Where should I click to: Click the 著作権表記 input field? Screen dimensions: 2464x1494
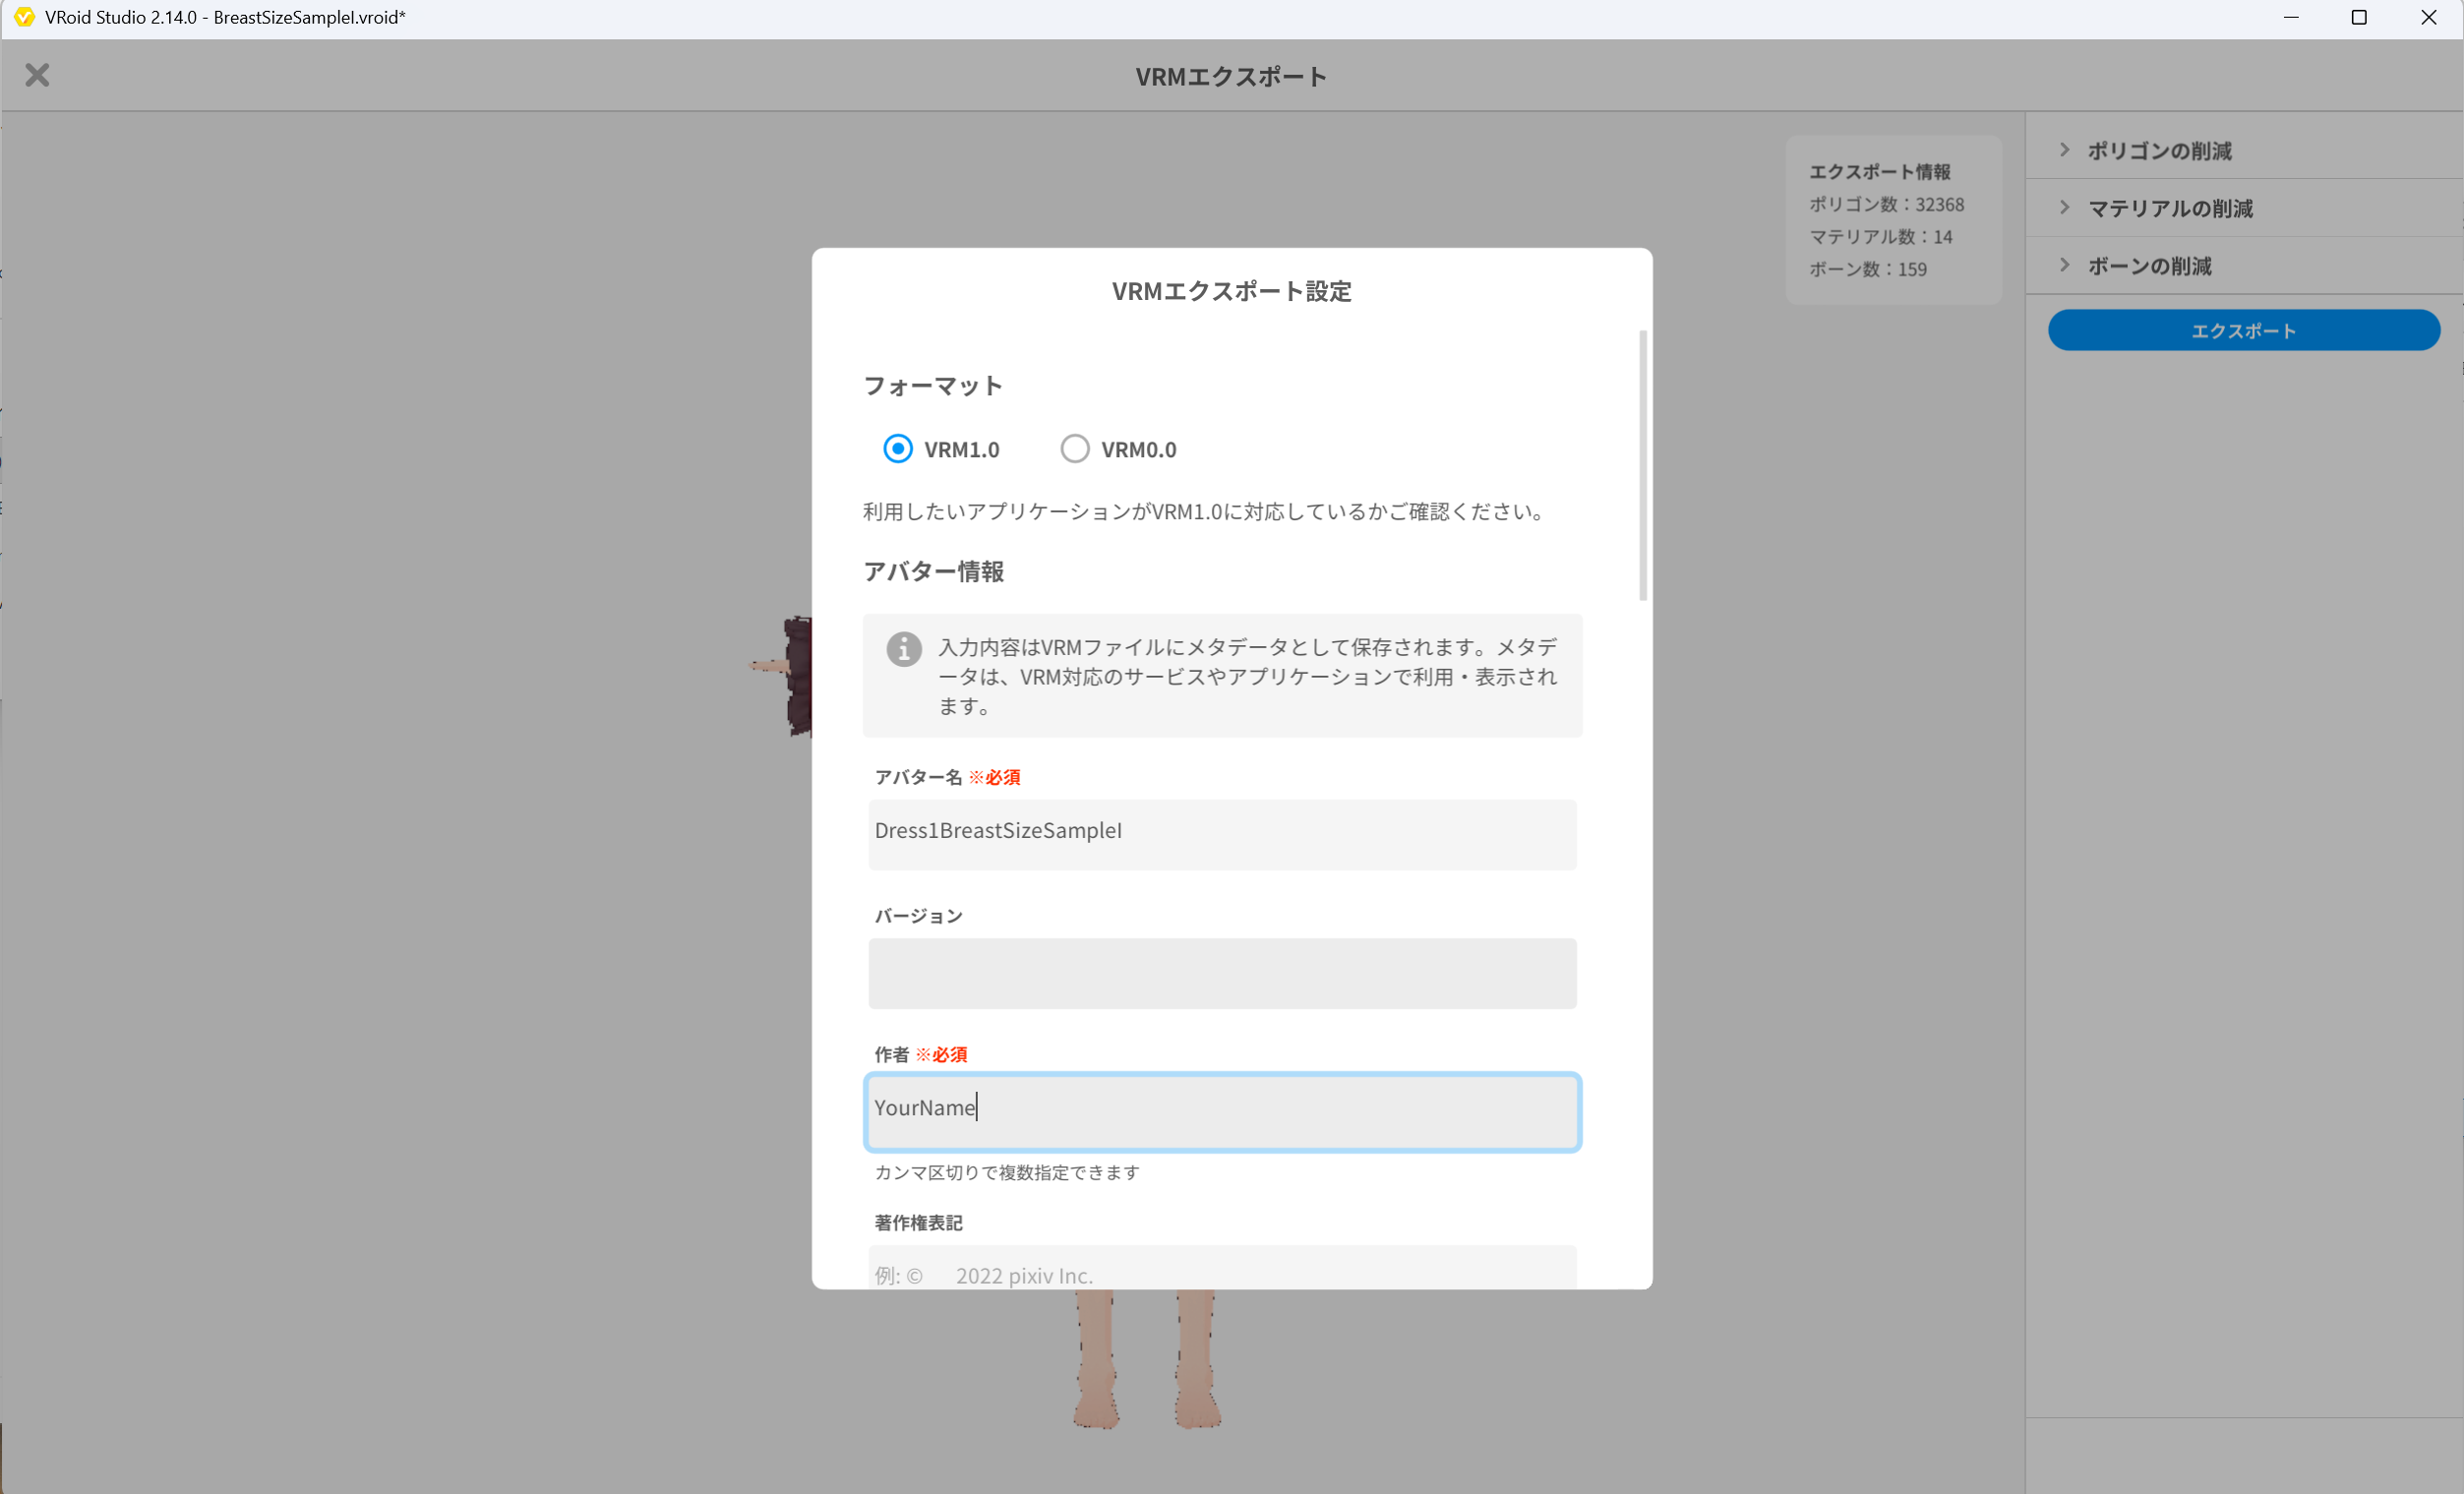[1222, 1268]
